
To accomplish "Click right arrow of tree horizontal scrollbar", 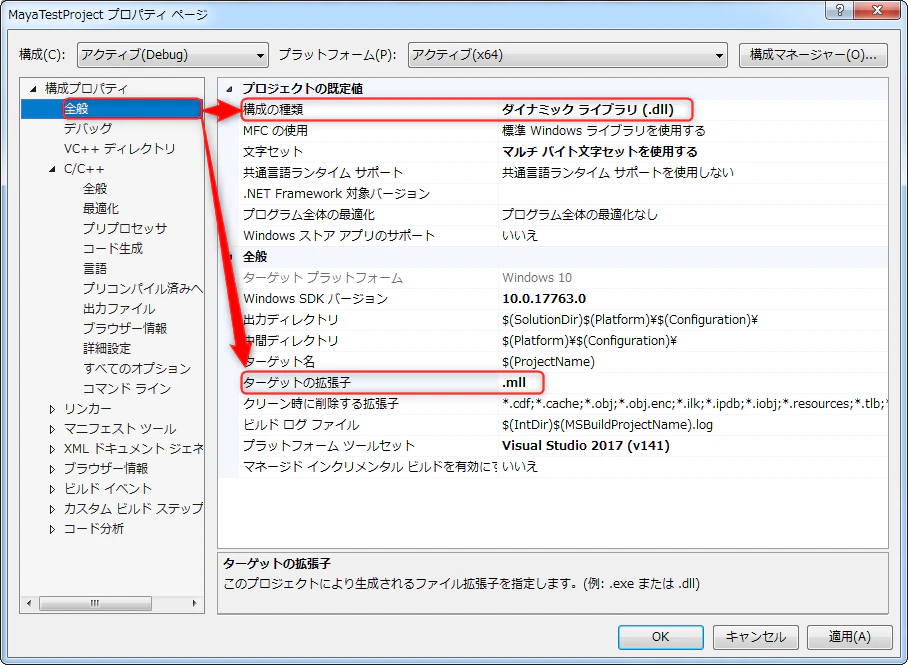I will tap(195, 604).
